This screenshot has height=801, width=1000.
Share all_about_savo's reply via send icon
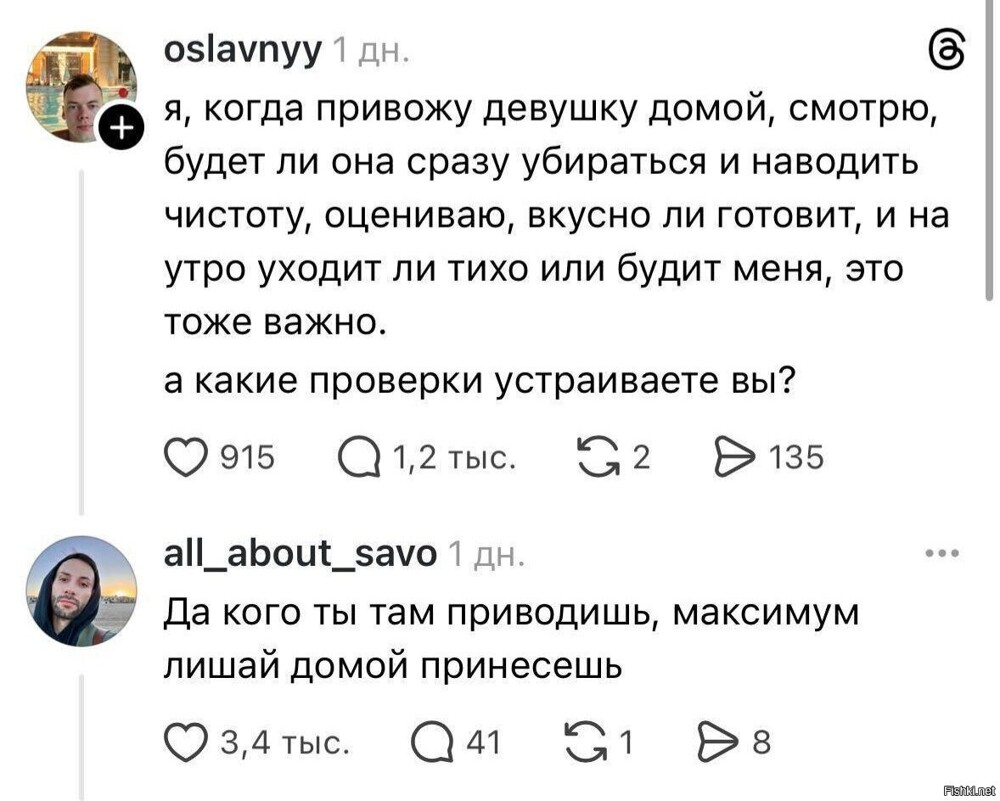click(x=720, y=742)
